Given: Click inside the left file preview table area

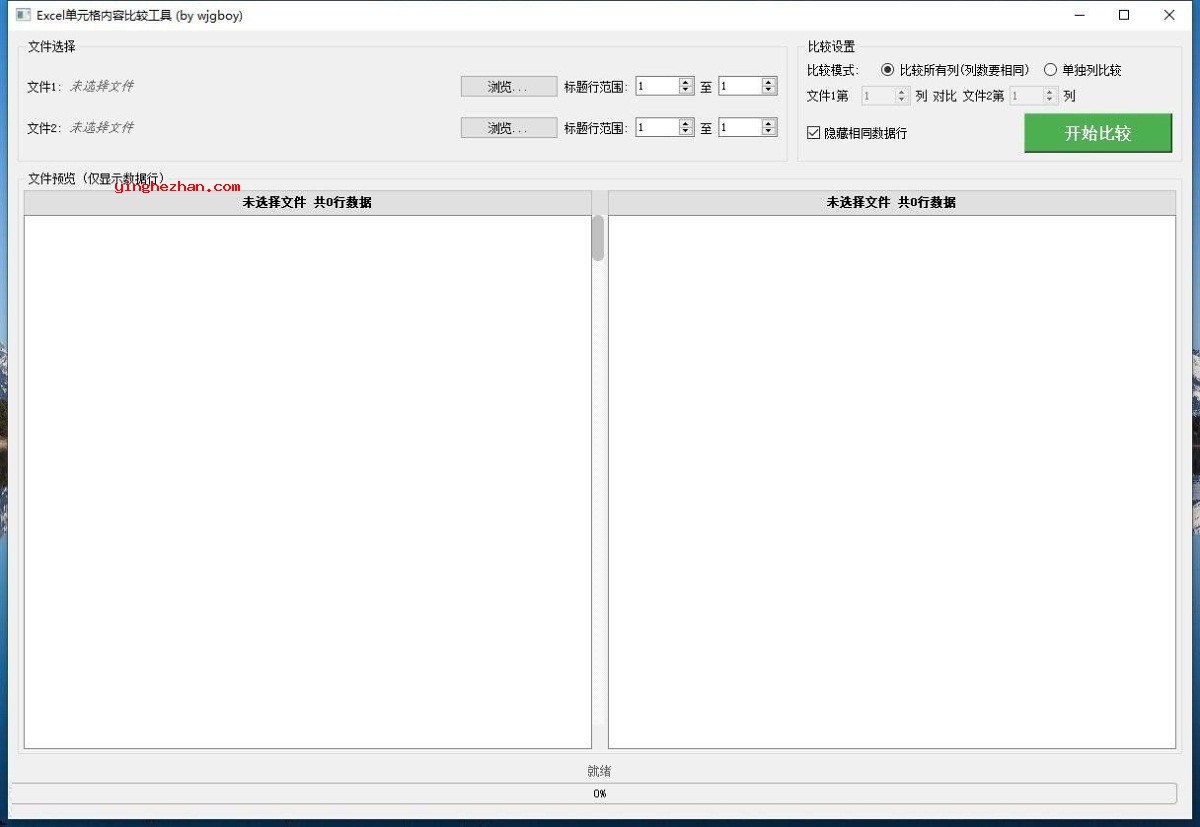Looking at the screenshot, I should [307, 481].
